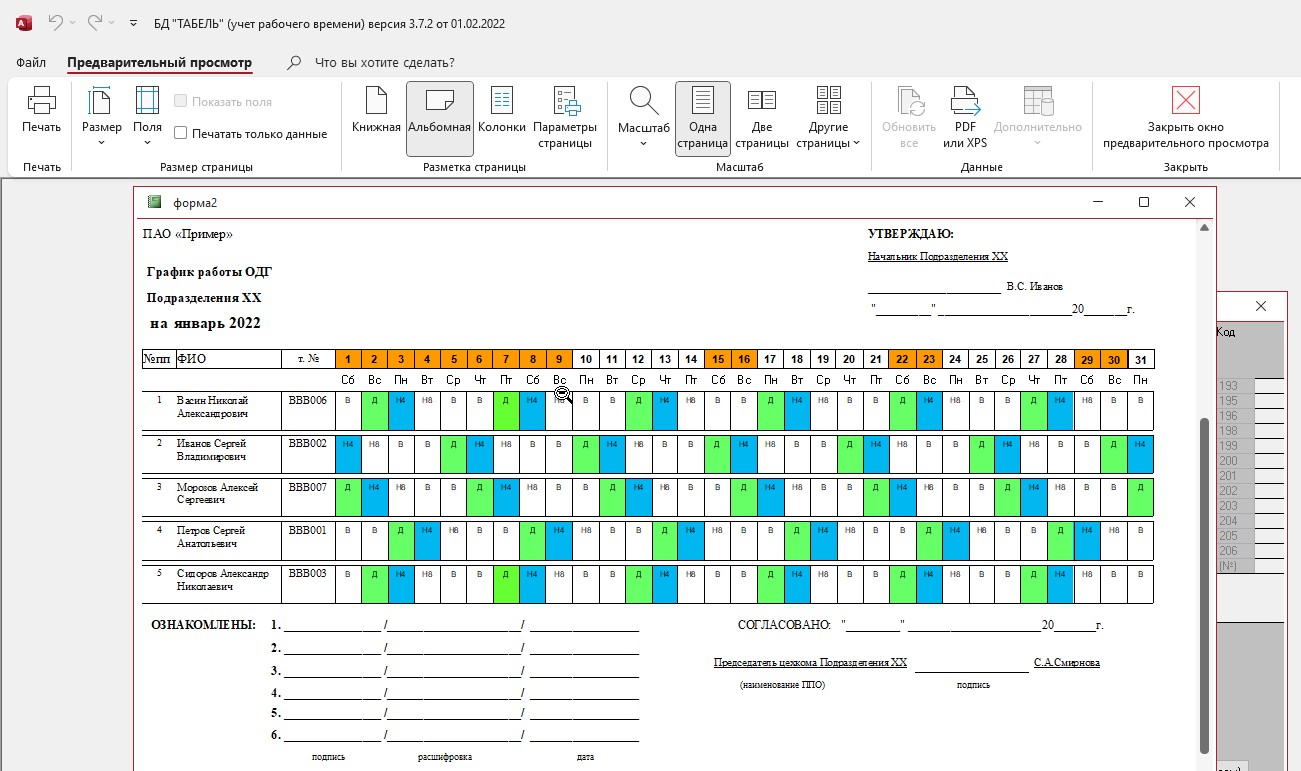Open the Файл menu

pyautogui.click(x=31, y=62)
